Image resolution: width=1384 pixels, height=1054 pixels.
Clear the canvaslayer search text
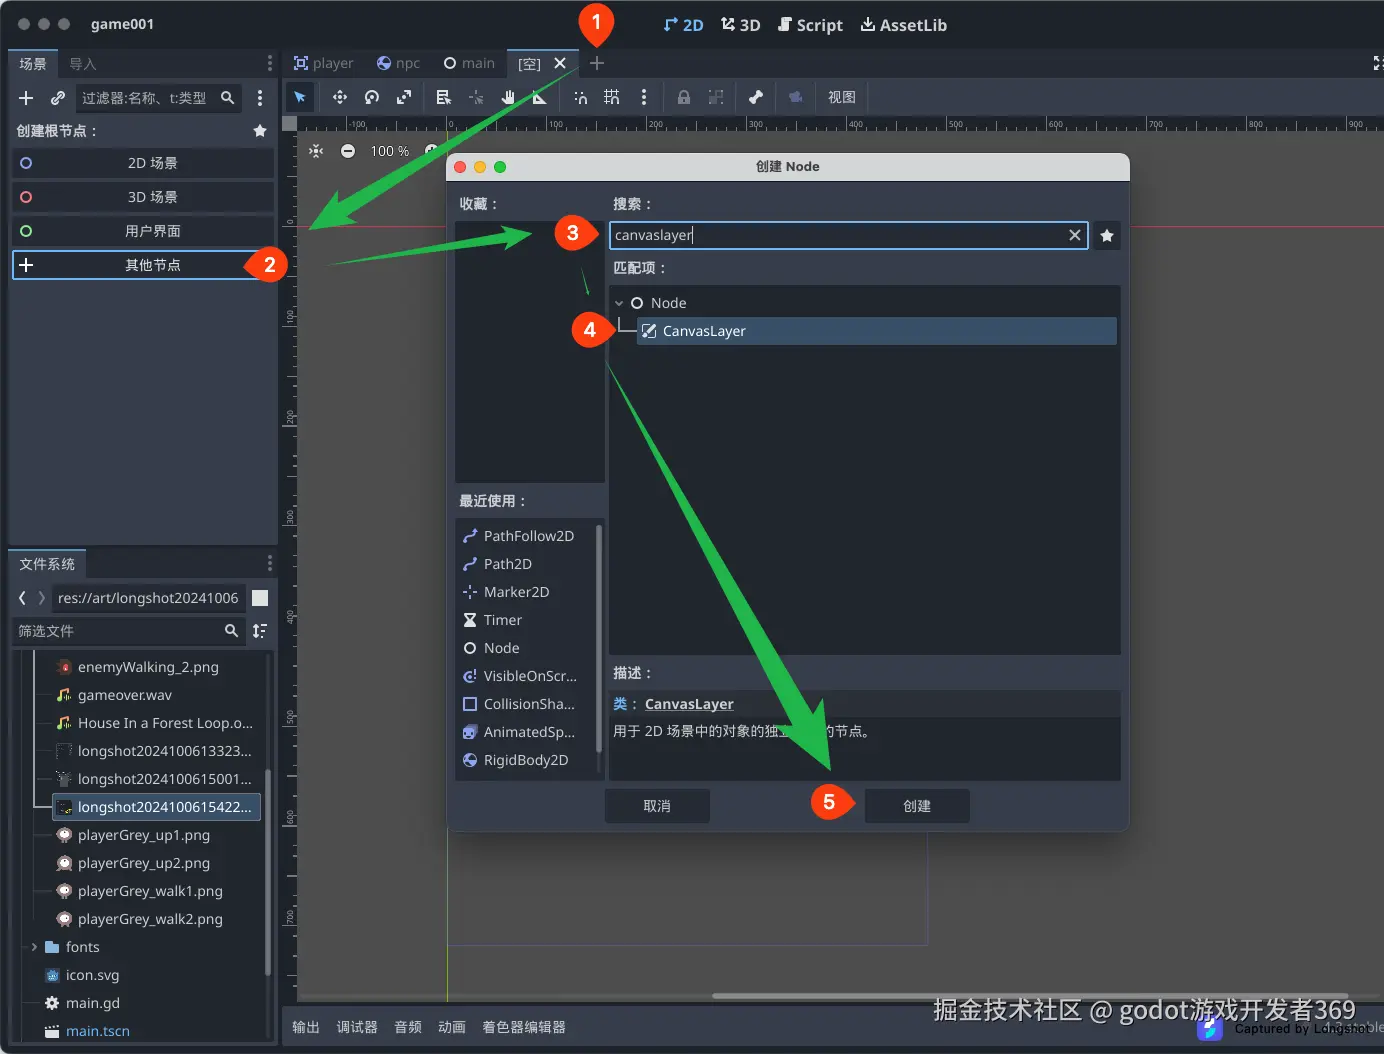[x=1075, y=235]
